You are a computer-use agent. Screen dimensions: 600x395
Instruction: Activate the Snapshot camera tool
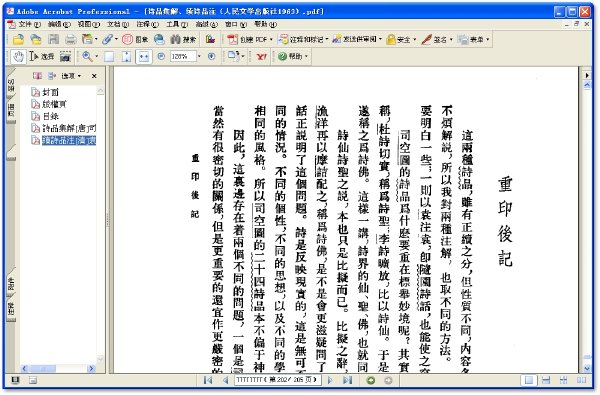click(66, 57)
